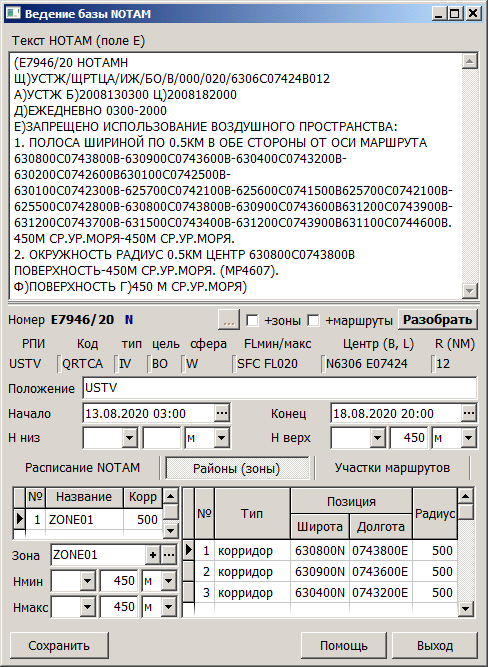The width and height of the screenshot is (488, 667).
Task: Expand the Нмин units dropdown
Action: (169, 581)
